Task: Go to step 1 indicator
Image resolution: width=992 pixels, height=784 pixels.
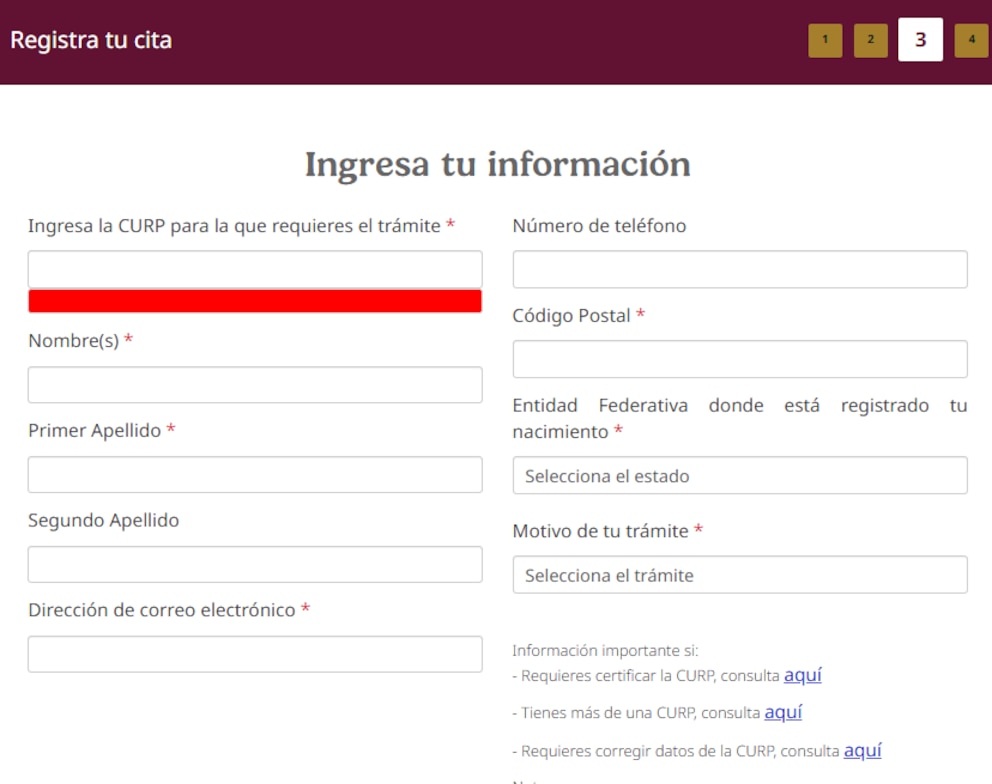Action: click(x=825, y=40)
